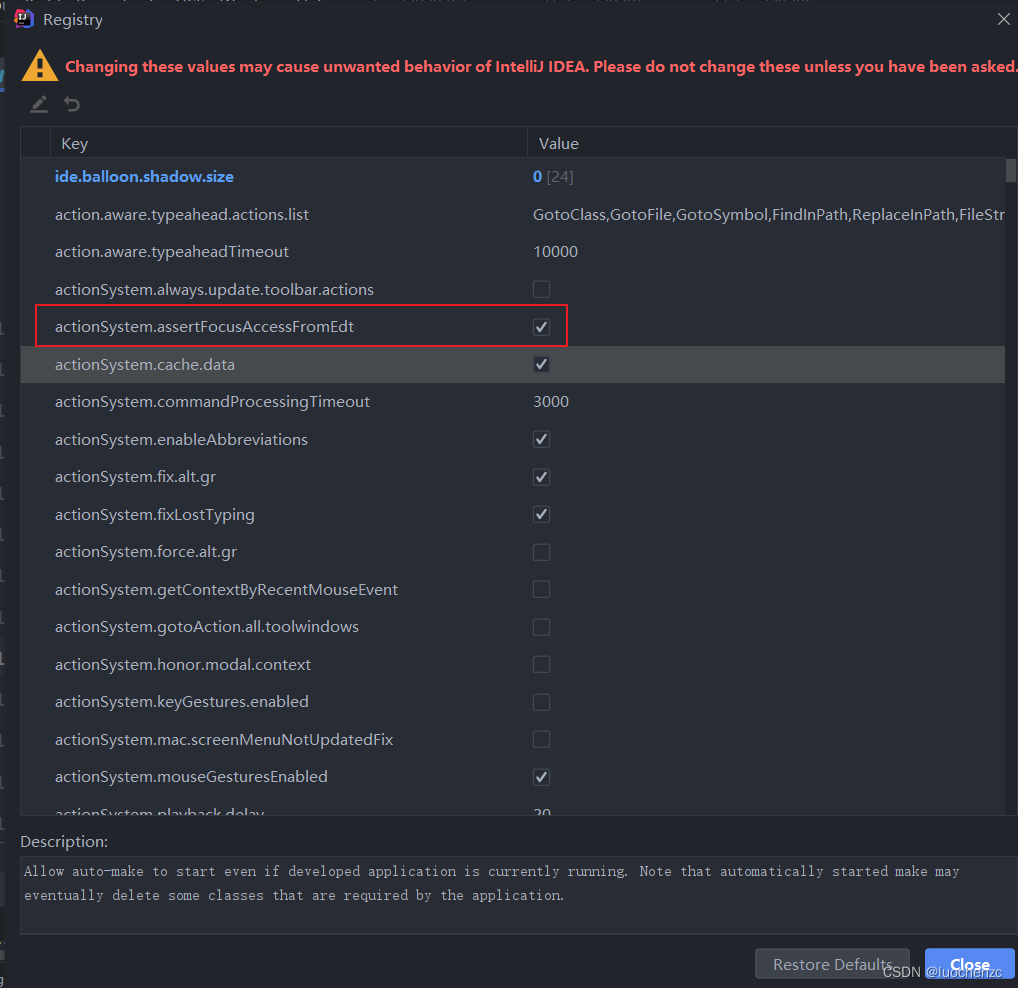Screen dimensions: 1018x988
Task: Click the Restore Defaults button
Action: (832, 963)
